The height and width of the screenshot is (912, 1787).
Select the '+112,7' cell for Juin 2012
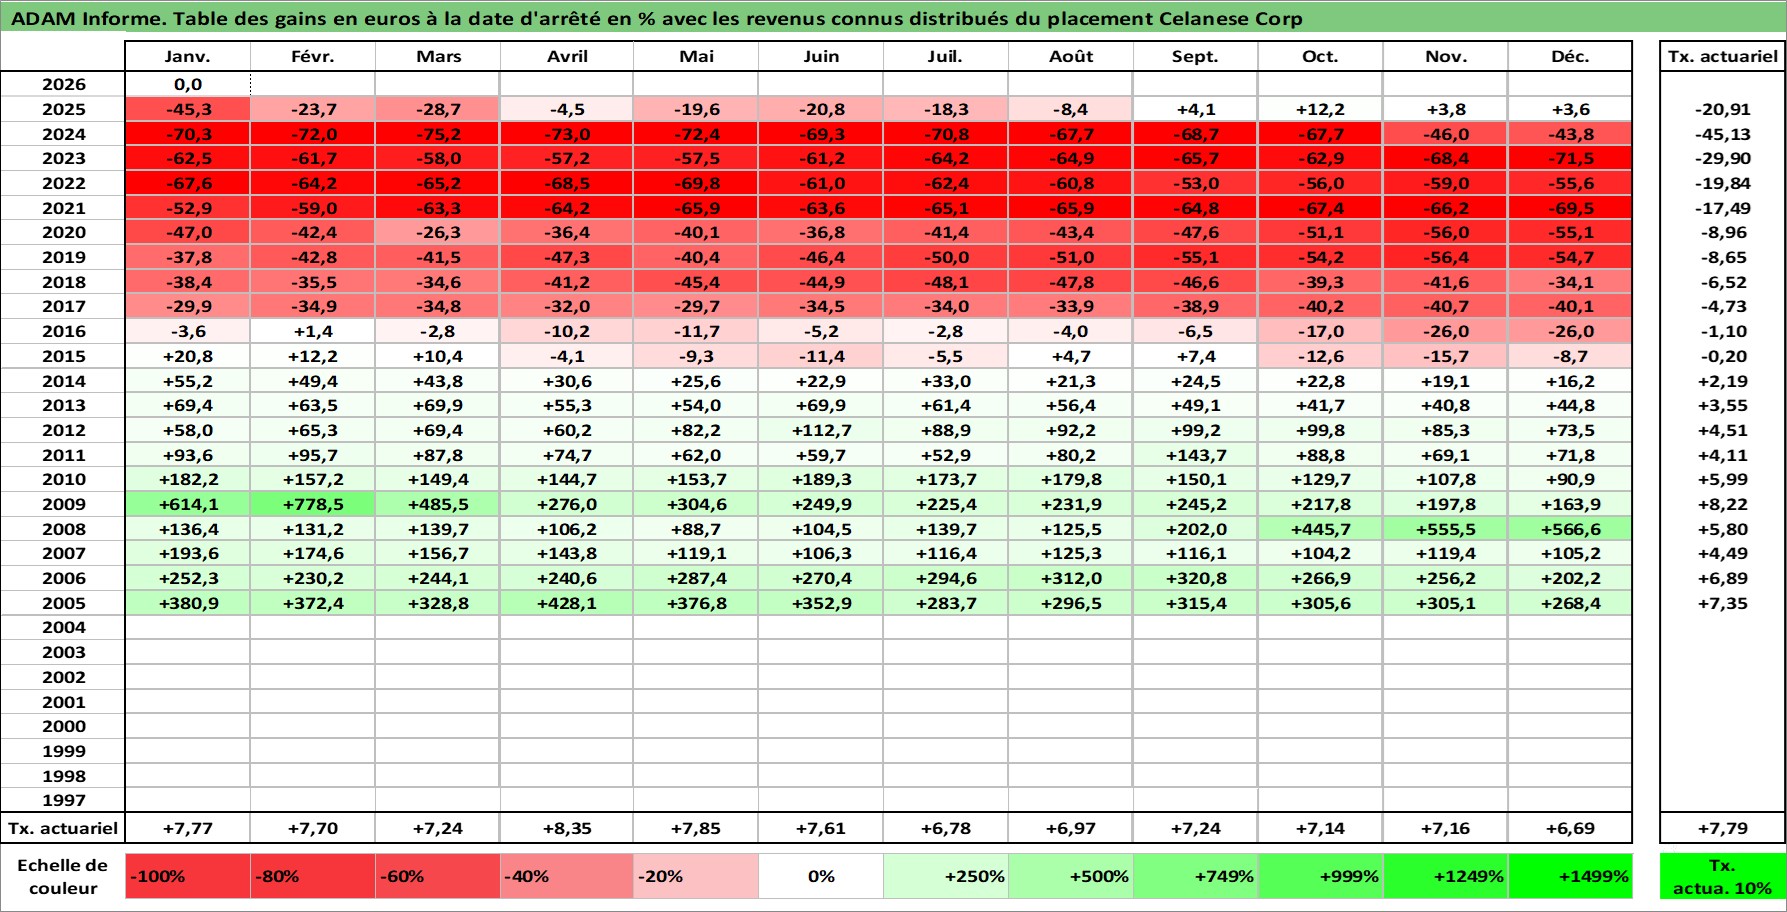(x=821, y=430)
